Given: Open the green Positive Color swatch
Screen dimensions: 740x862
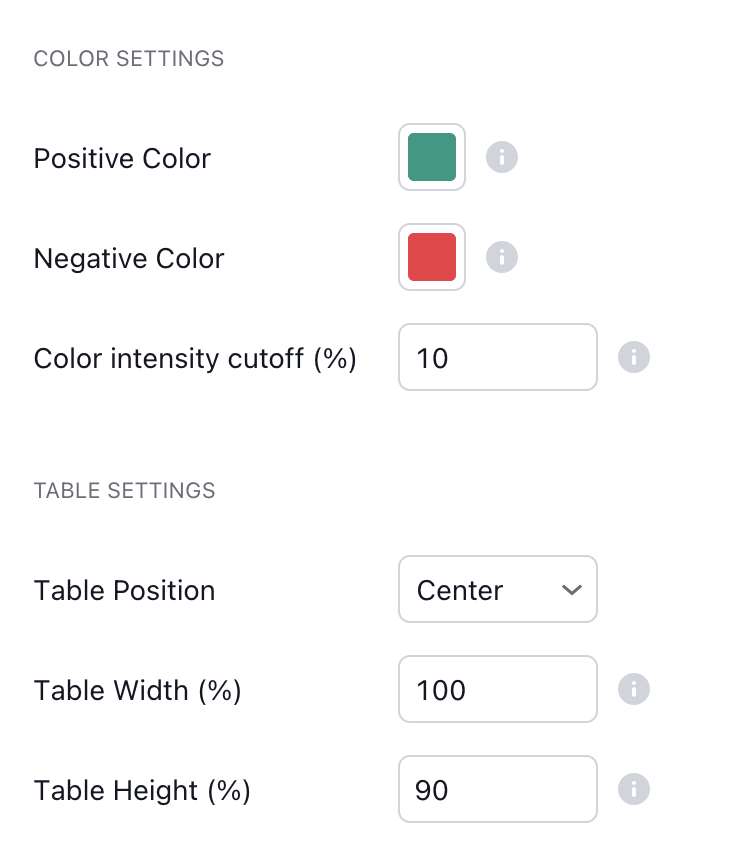Looking at the screenshot, I should point(432,157).
